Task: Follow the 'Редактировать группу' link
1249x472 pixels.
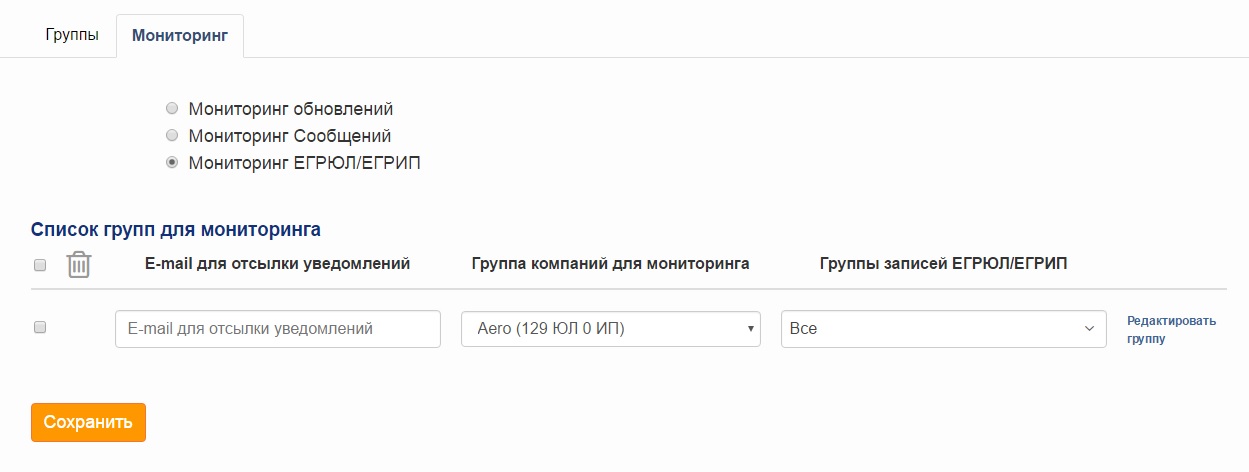Action: coord(1171,330)
